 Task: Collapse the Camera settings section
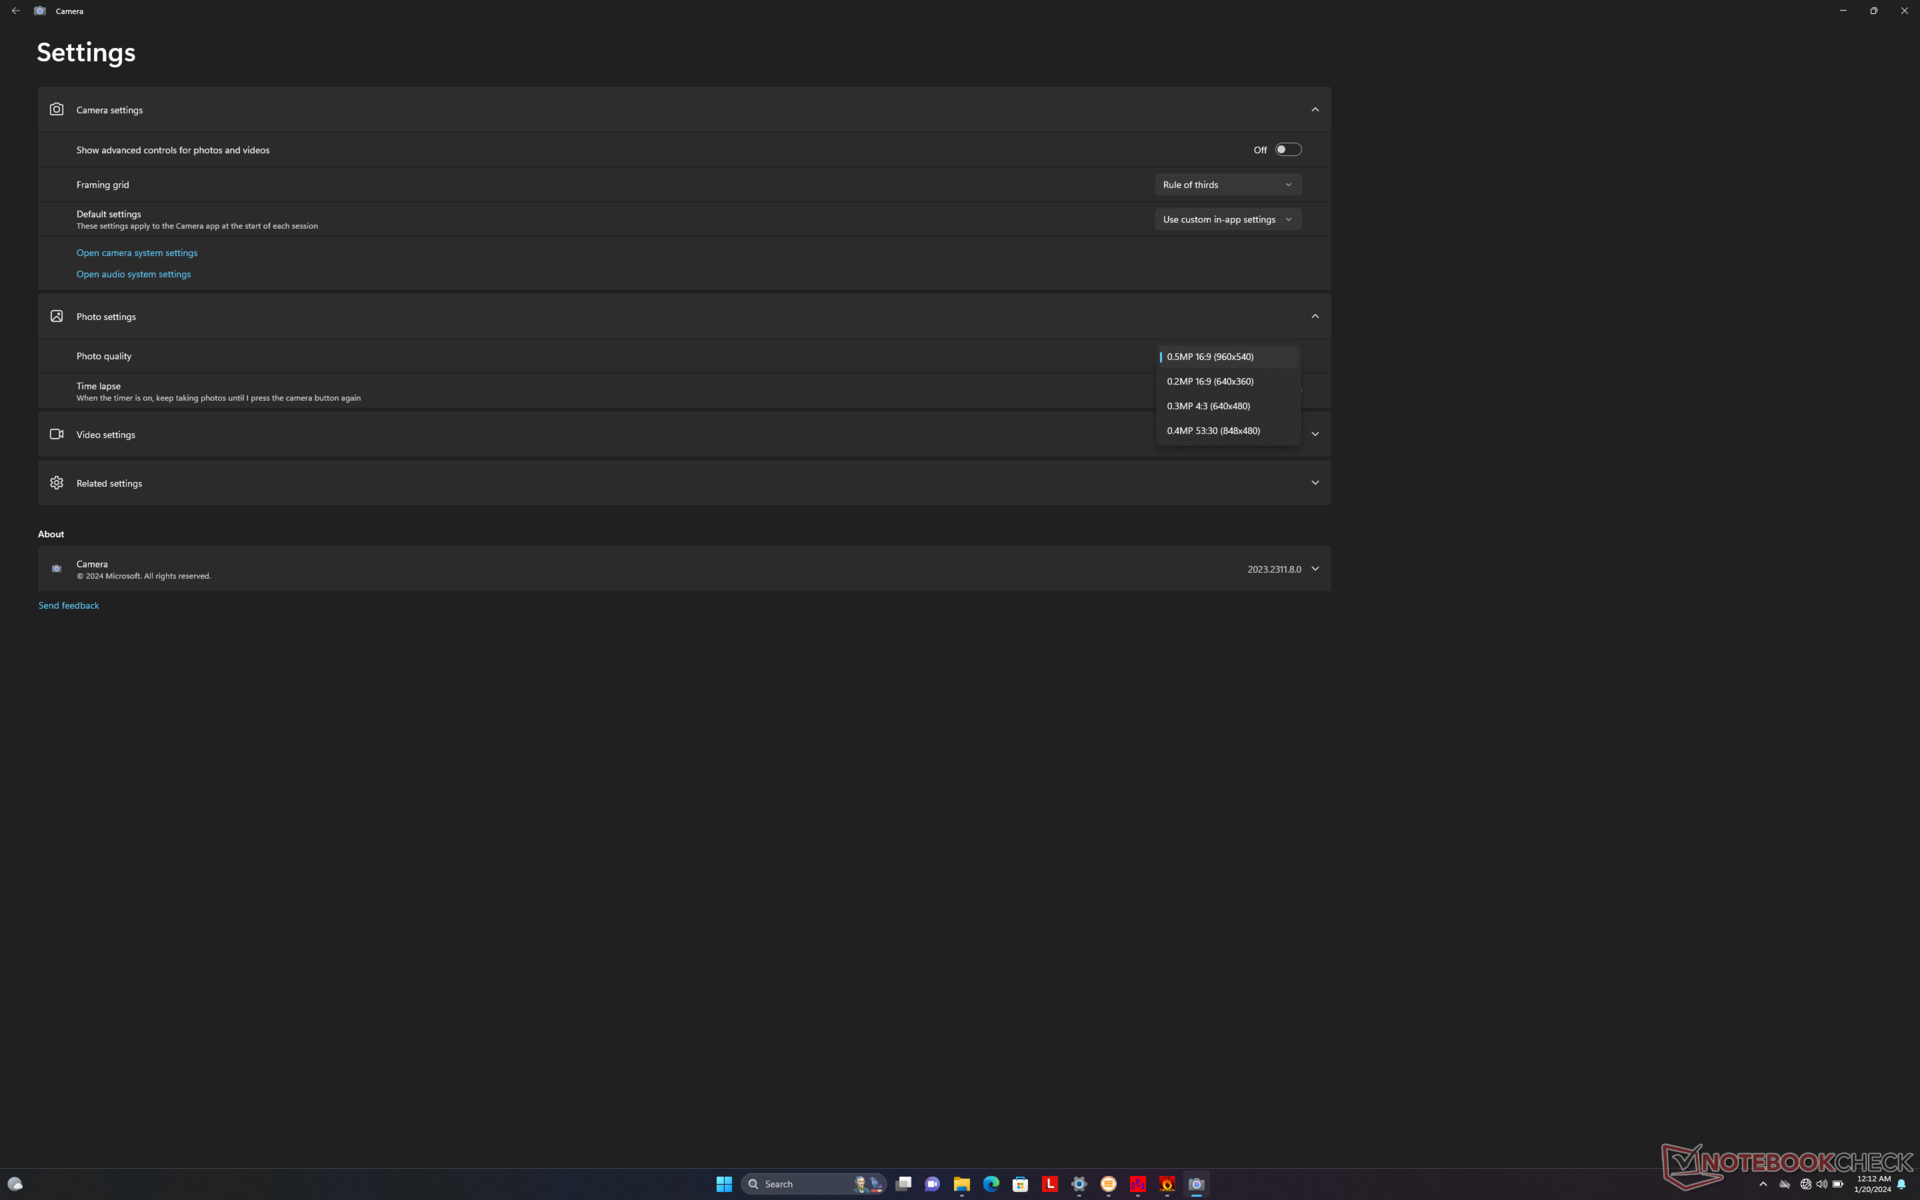(x=1315, y=110)
